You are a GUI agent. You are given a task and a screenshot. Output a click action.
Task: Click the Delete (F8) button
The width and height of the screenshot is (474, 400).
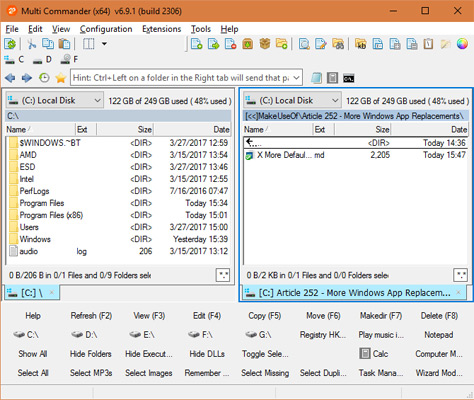click(x=439, y=316)
